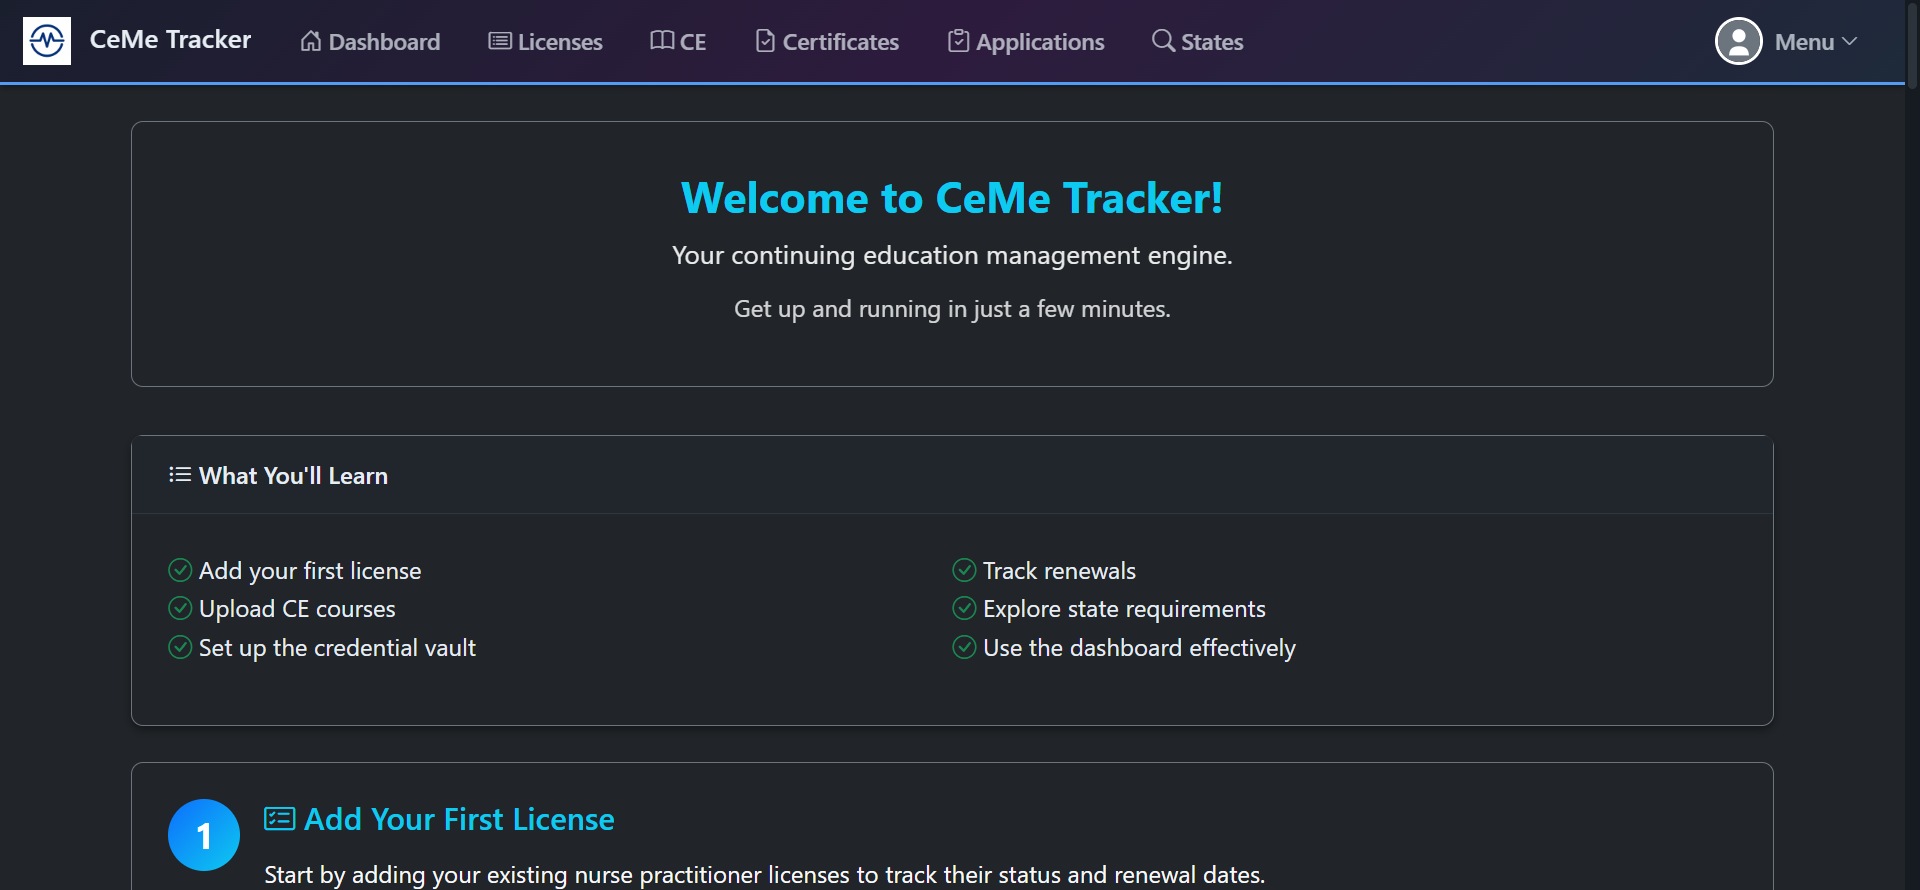The height and width of the screenshot is (890, 1920).
Task: Click 'Your continuing education management engine.' text
Action: (952, 255)
